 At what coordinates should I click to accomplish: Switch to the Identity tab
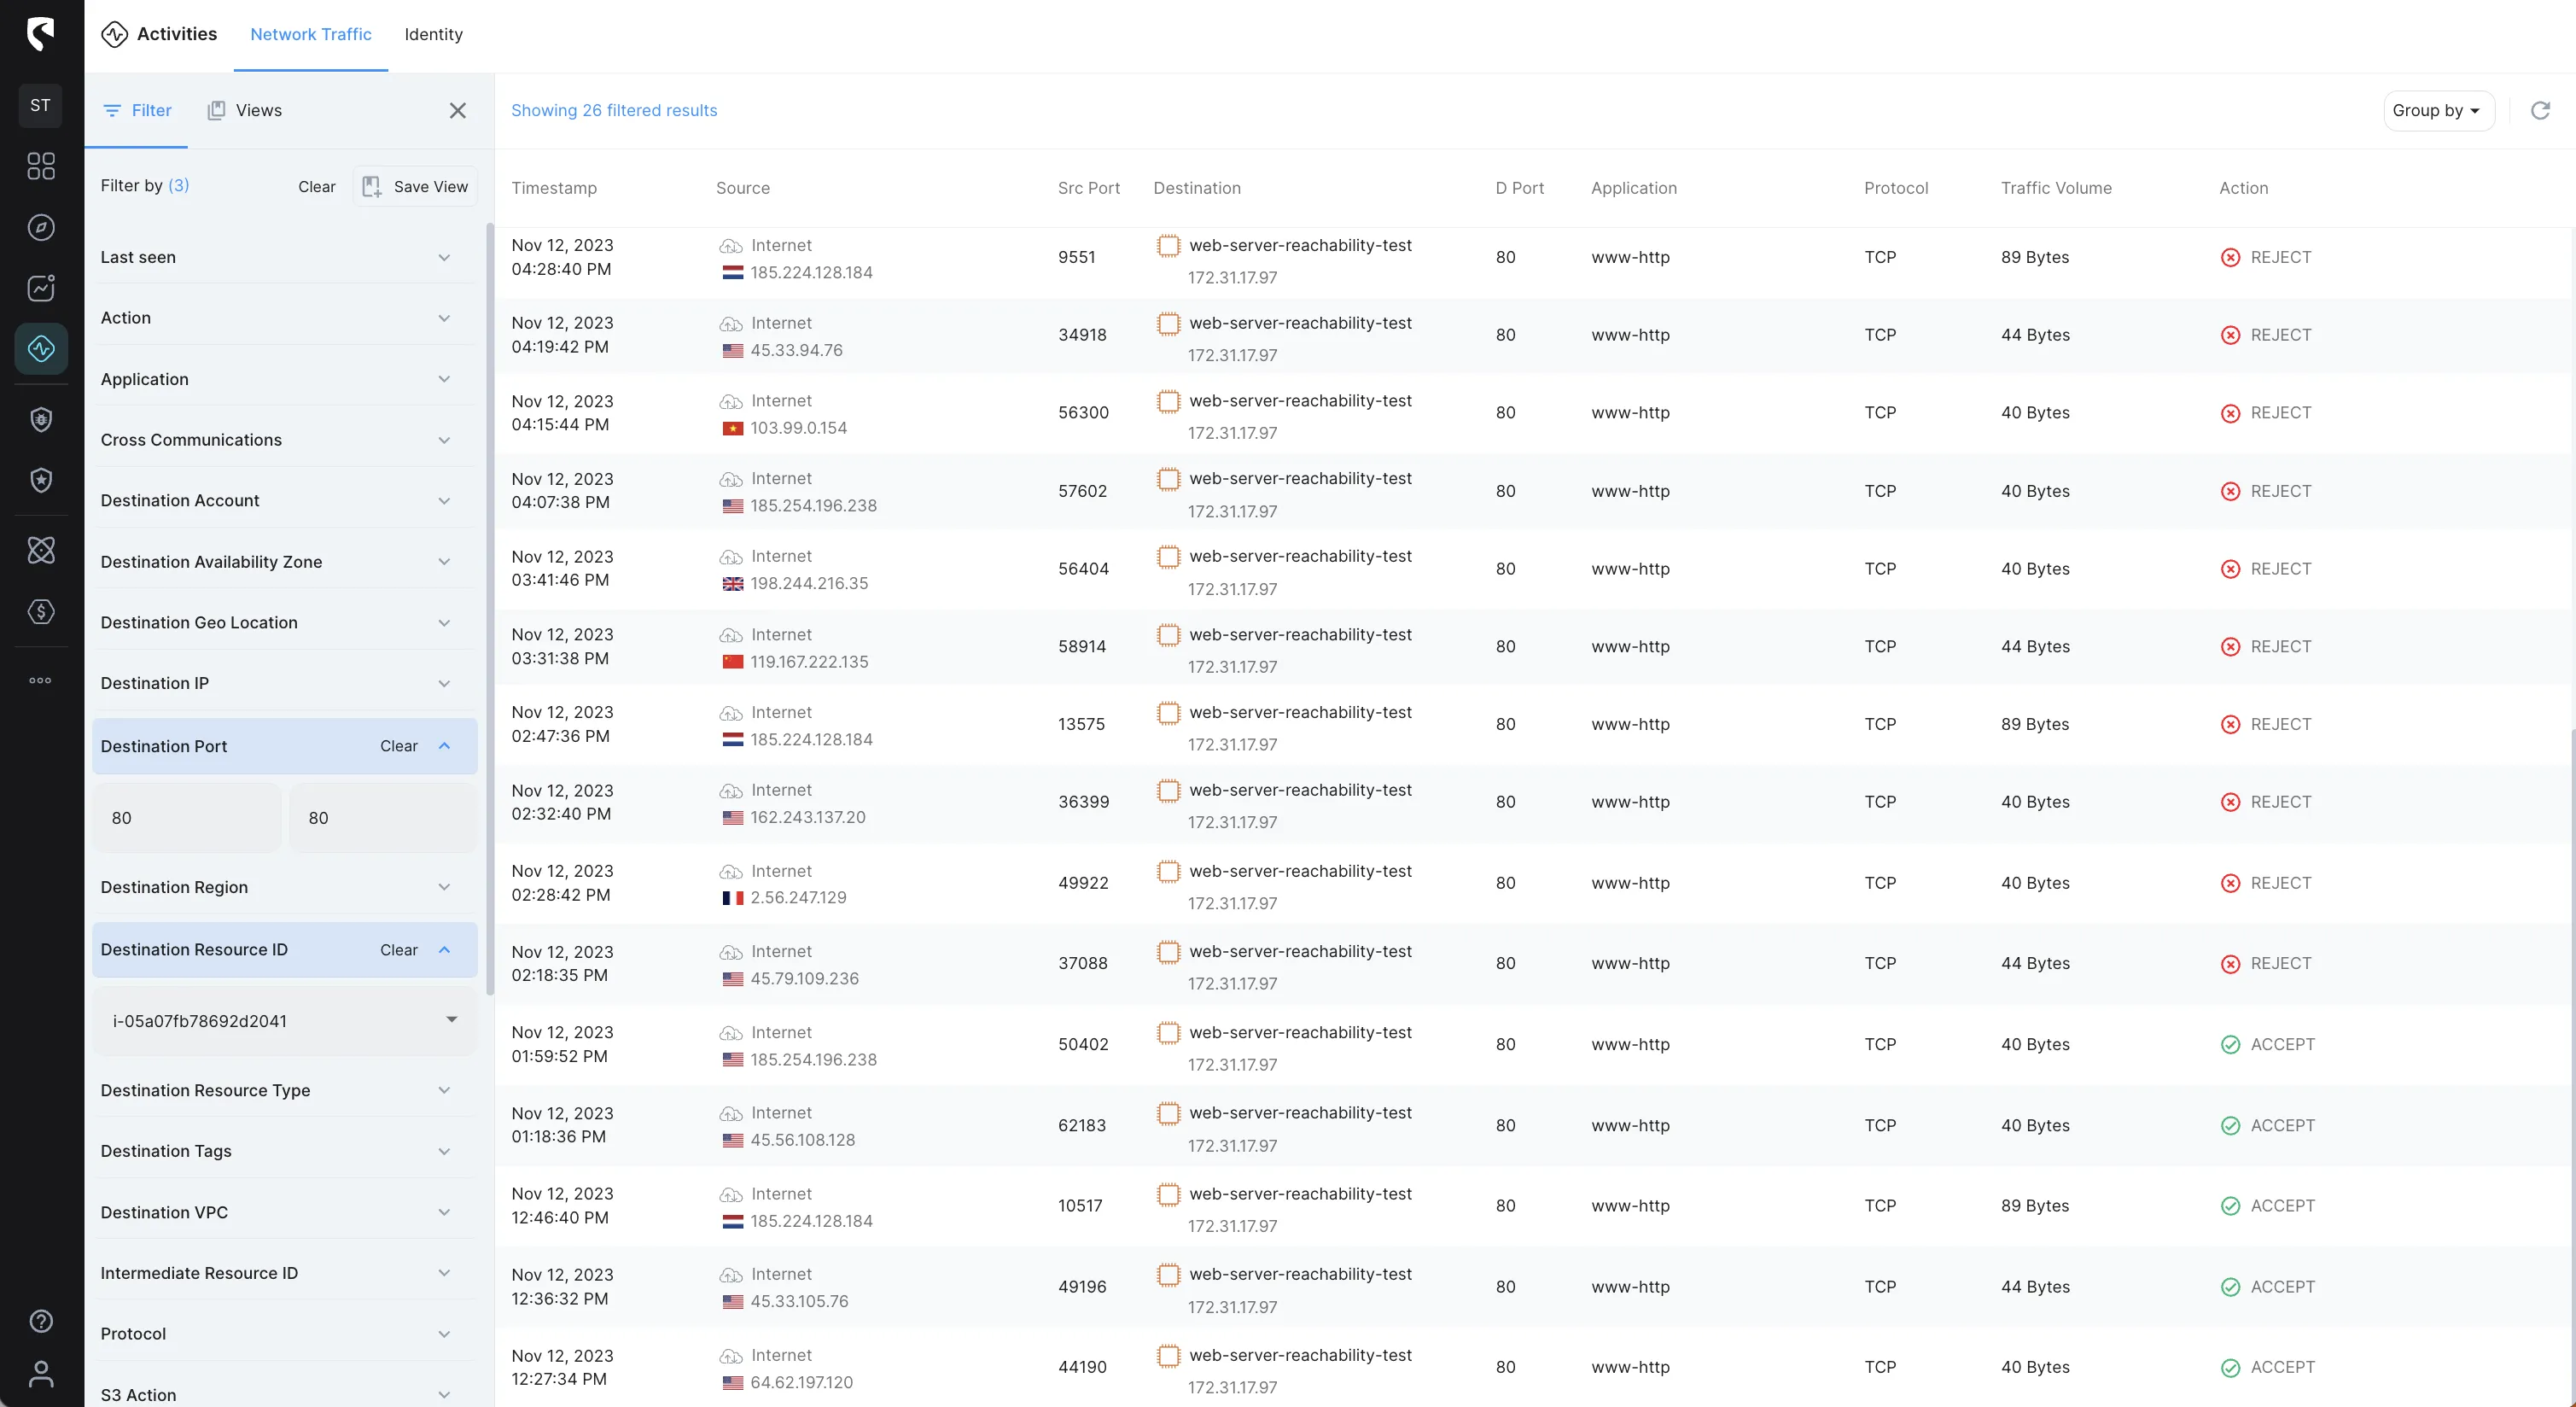(433, 34)
